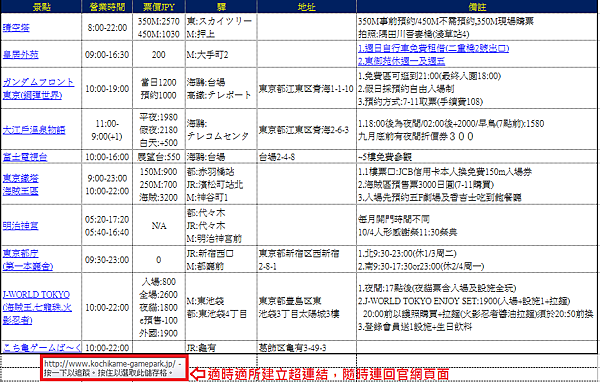Viewport: 600px width, 382px height.
Task: Select the 10:00-16:00 hours cell
Action: click(x=107, y=157)
